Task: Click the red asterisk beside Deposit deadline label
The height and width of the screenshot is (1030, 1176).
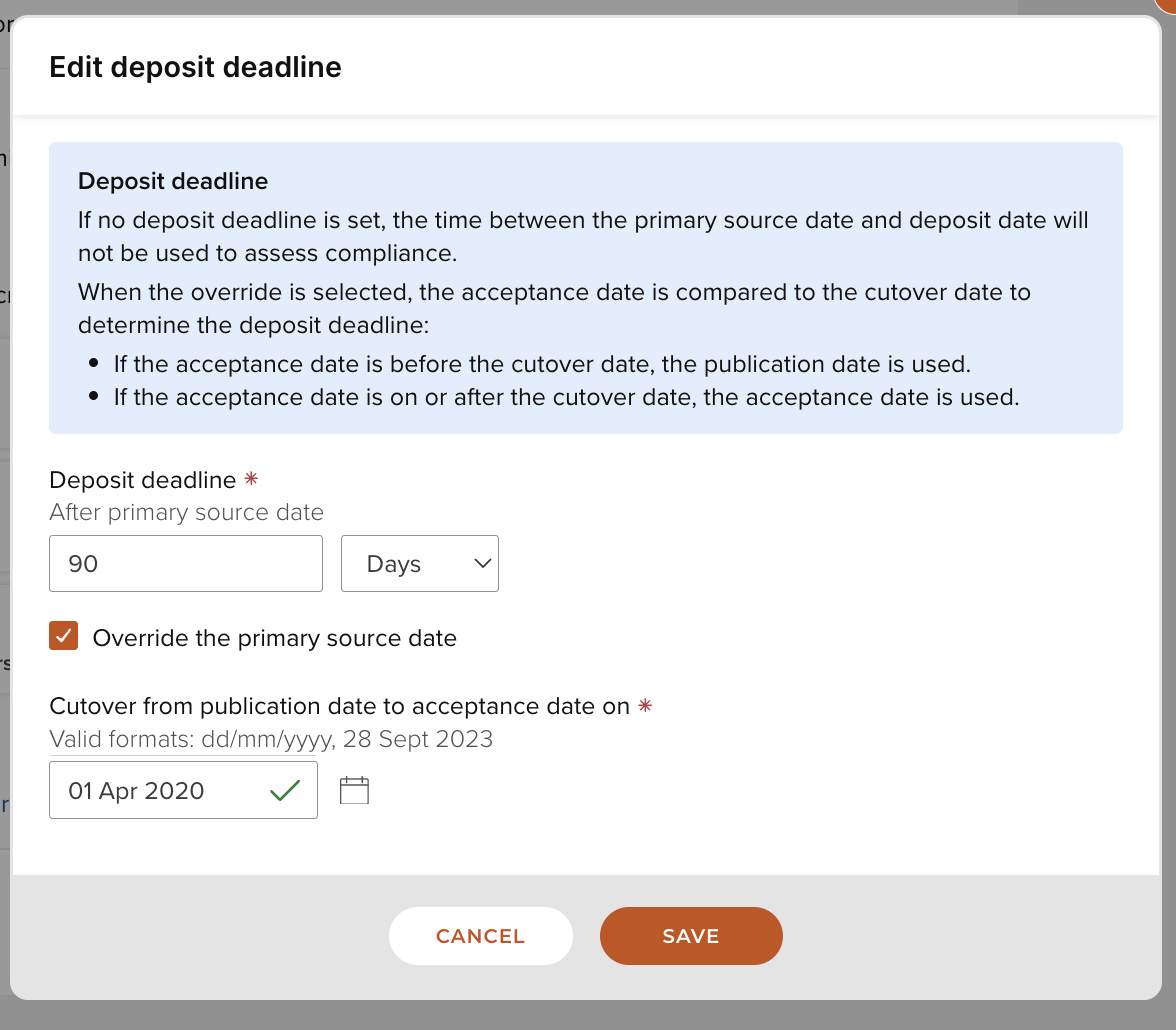Action: (251, 480)
